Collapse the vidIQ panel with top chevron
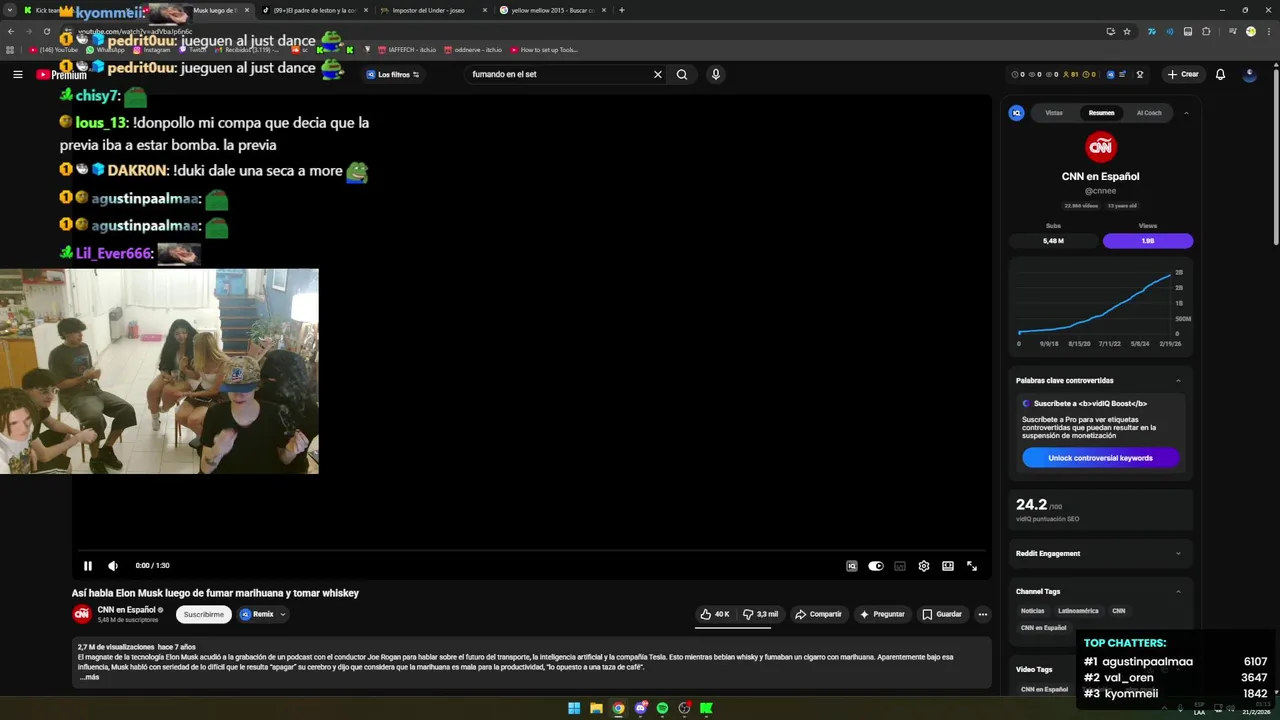The height and width of the screenshot is (720, 1280). tap(1186, 113)
